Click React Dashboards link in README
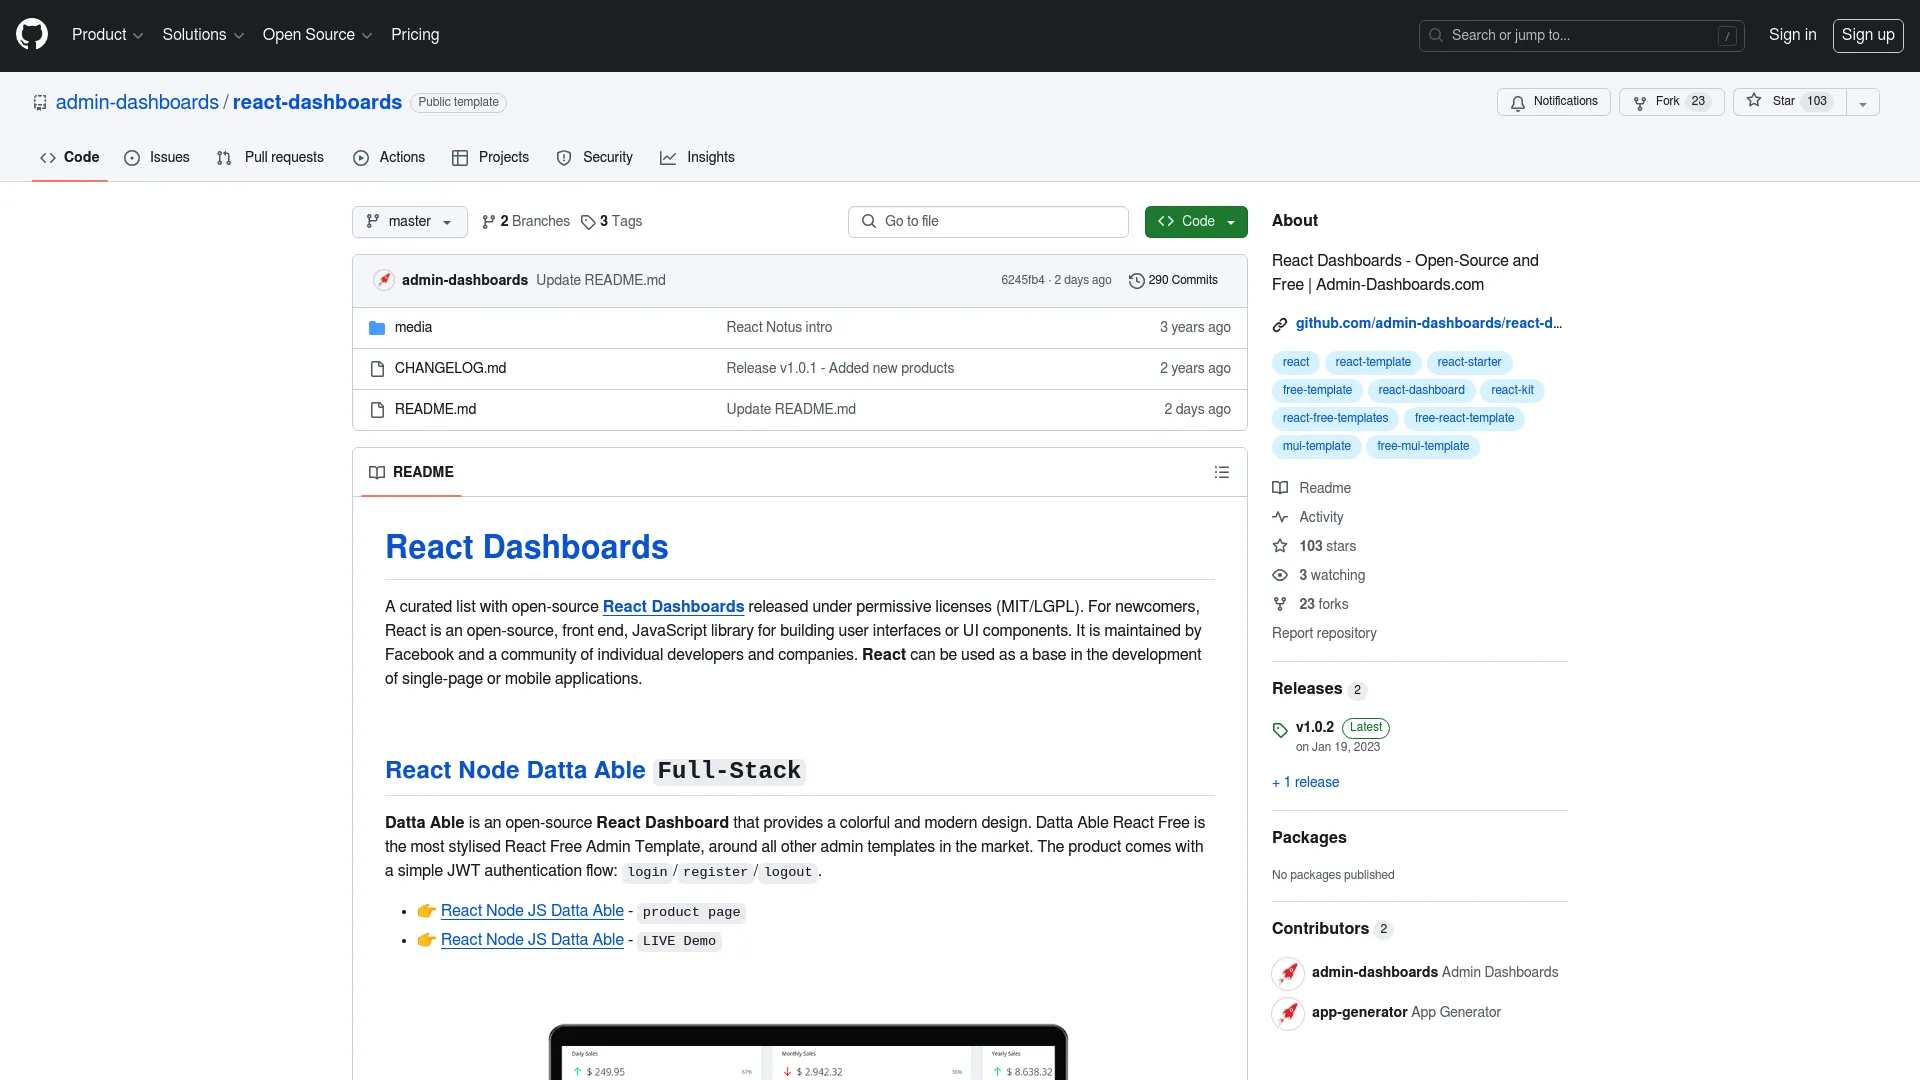The image size is (1920, 1080). tap(673, 605)
